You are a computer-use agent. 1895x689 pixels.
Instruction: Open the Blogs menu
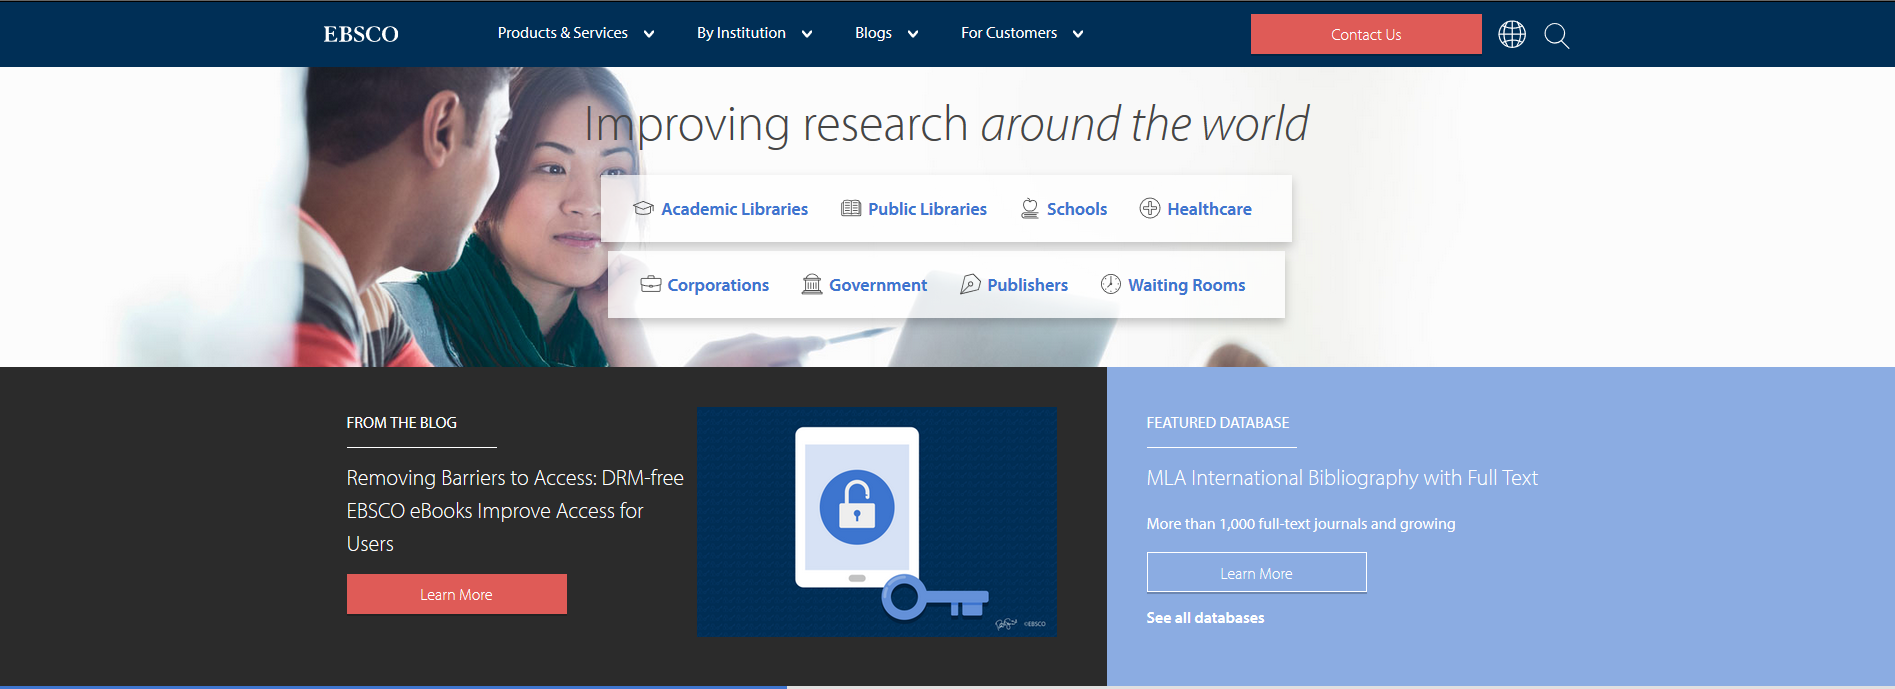click(873, 33)
